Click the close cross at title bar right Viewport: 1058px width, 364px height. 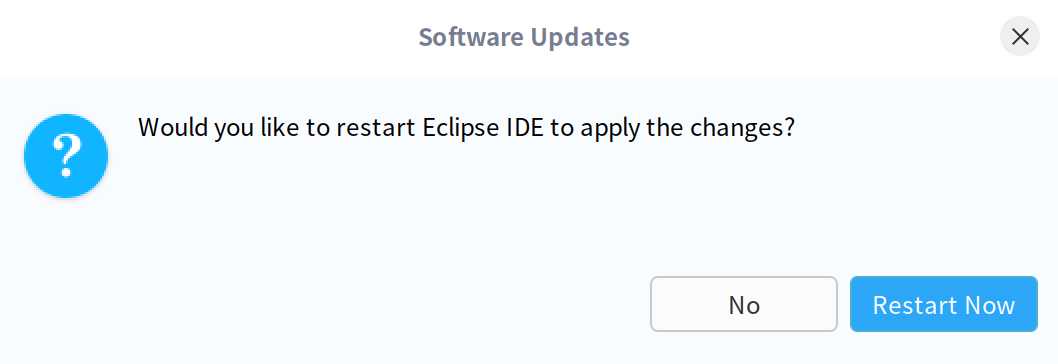[1020, 36]
